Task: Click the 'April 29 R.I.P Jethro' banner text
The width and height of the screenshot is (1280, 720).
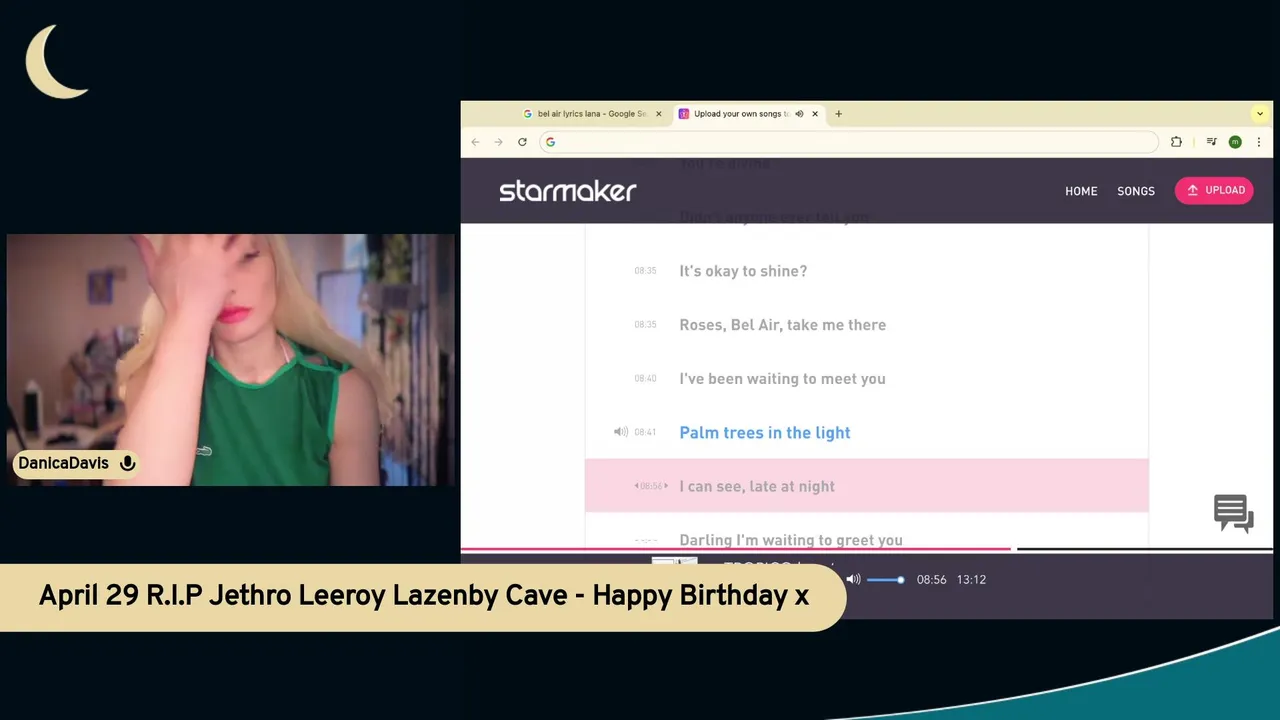Action: click(x=423, y=596)
